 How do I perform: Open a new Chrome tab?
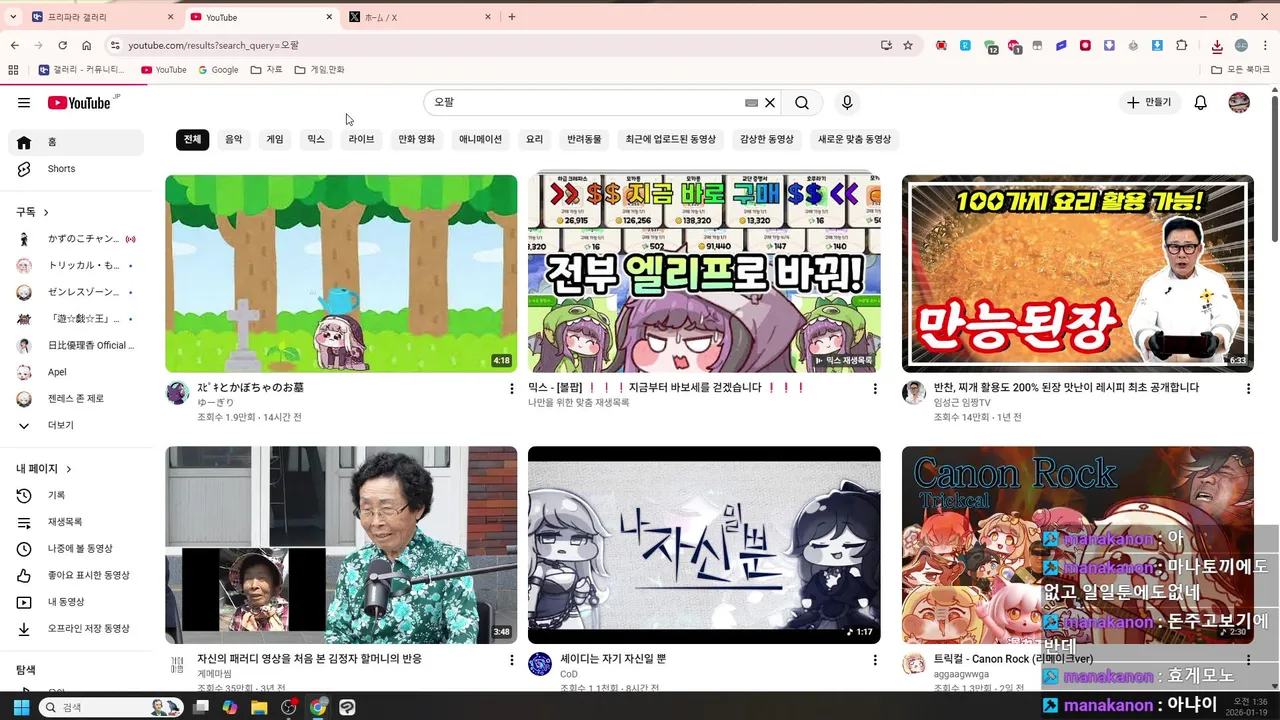[x=512, y=17]
